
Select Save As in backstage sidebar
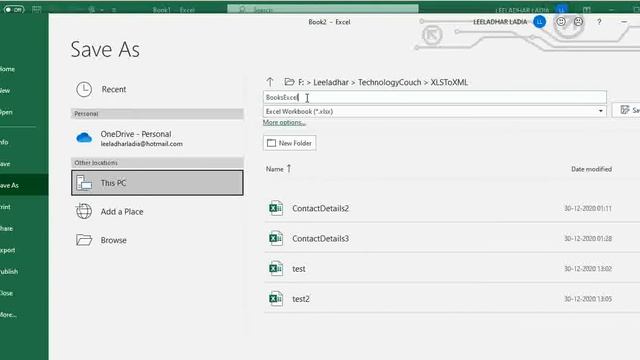click(x=24, y=185)
